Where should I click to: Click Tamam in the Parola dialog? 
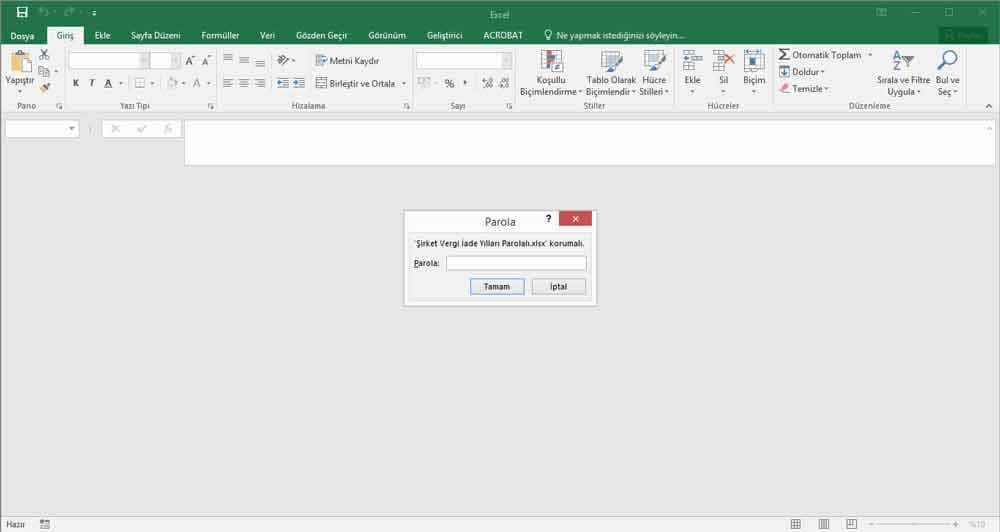click(497, 286)
